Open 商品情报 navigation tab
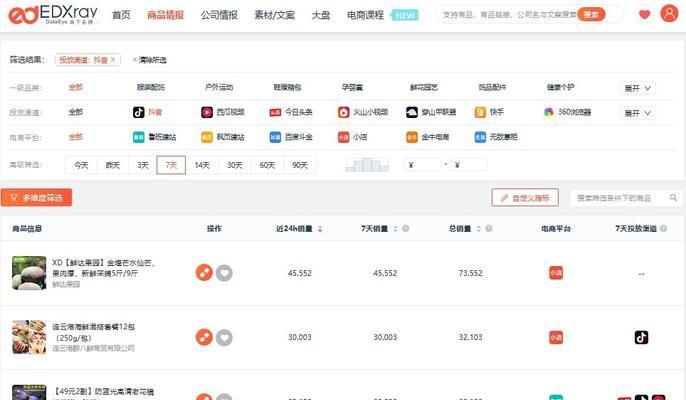 pyautogui.click(x=165, y=15)
